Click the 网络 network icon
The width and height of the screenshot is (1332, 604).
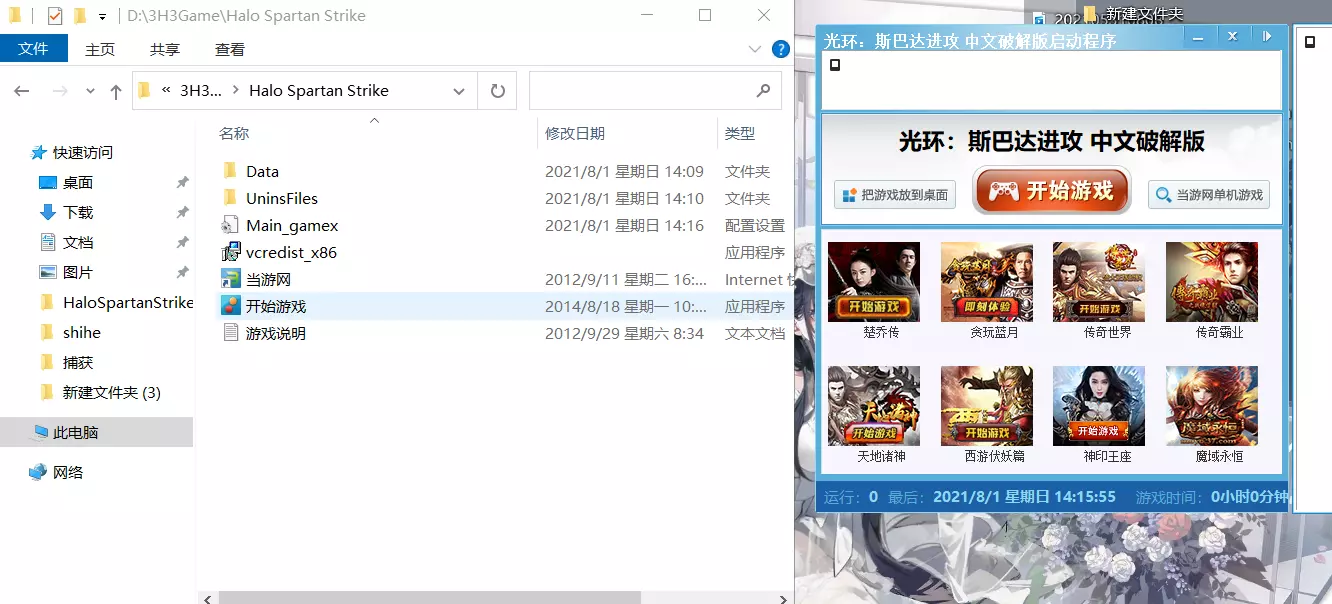pyautogui.click(x=38, y=472)
